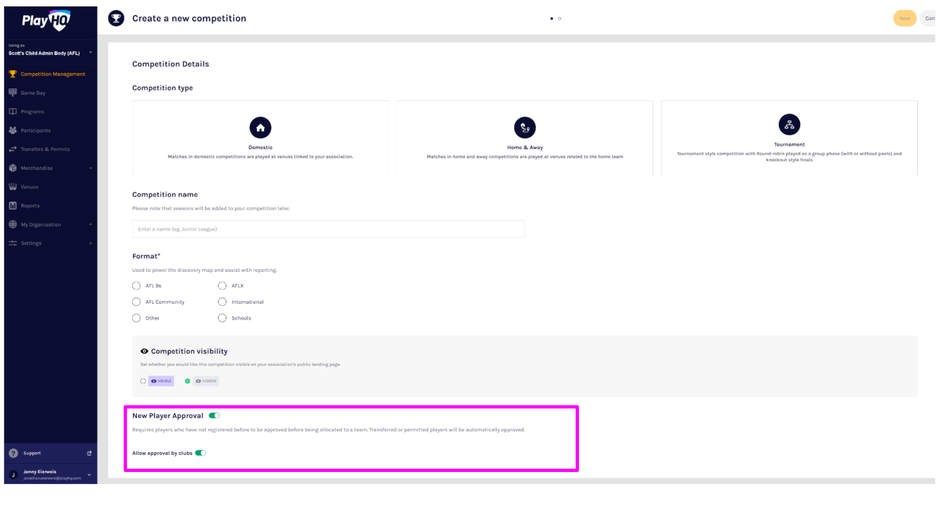This screenshot has height=505, width=940.
Task: Expand the organisation switcher dropdown
Action: 90,52
